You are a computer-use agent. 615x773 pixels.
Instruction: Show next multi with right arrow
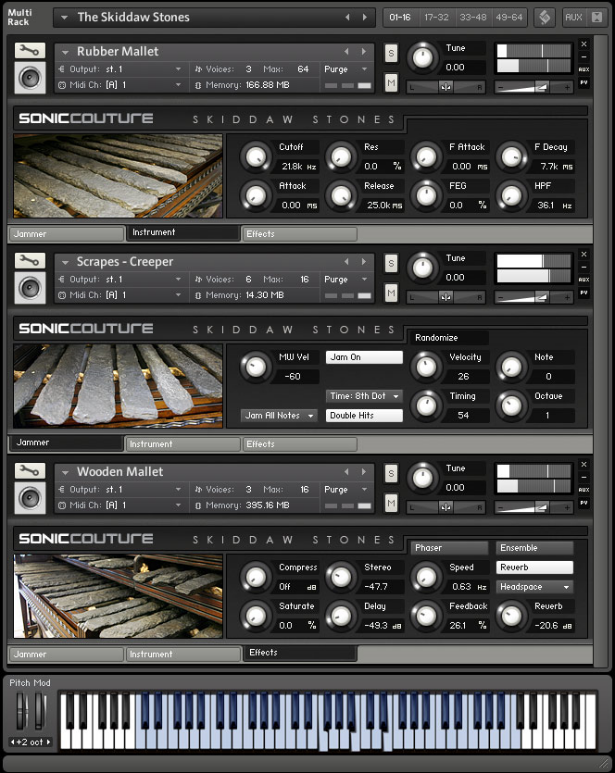[x=365, y=17]
